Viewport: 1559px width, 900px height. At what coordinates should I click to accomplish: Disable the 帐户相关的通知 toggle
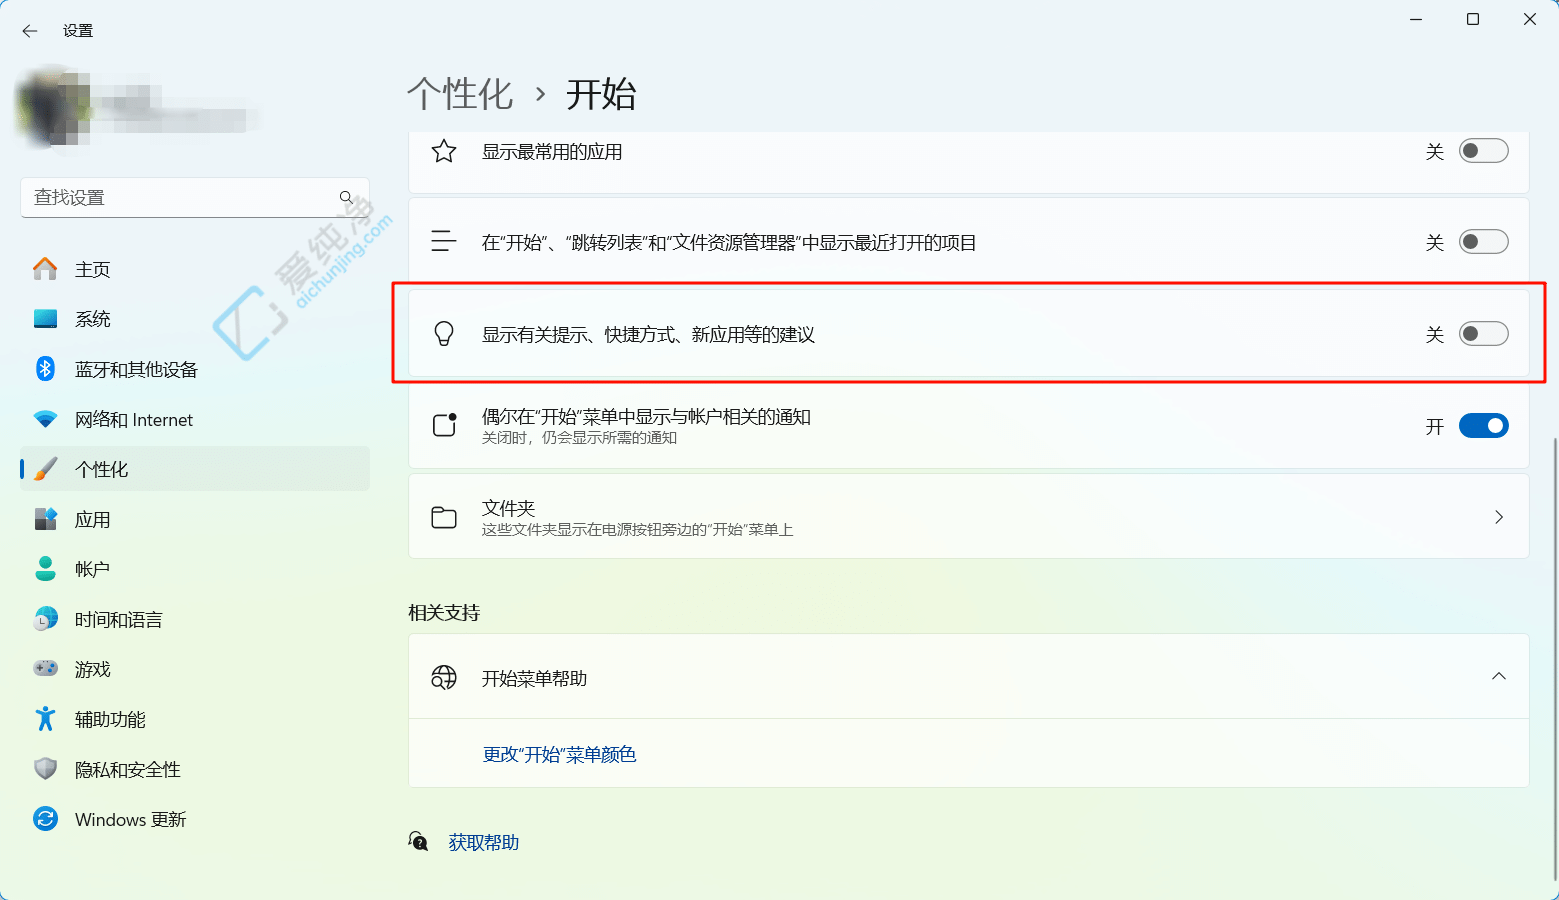[1484, 425]
